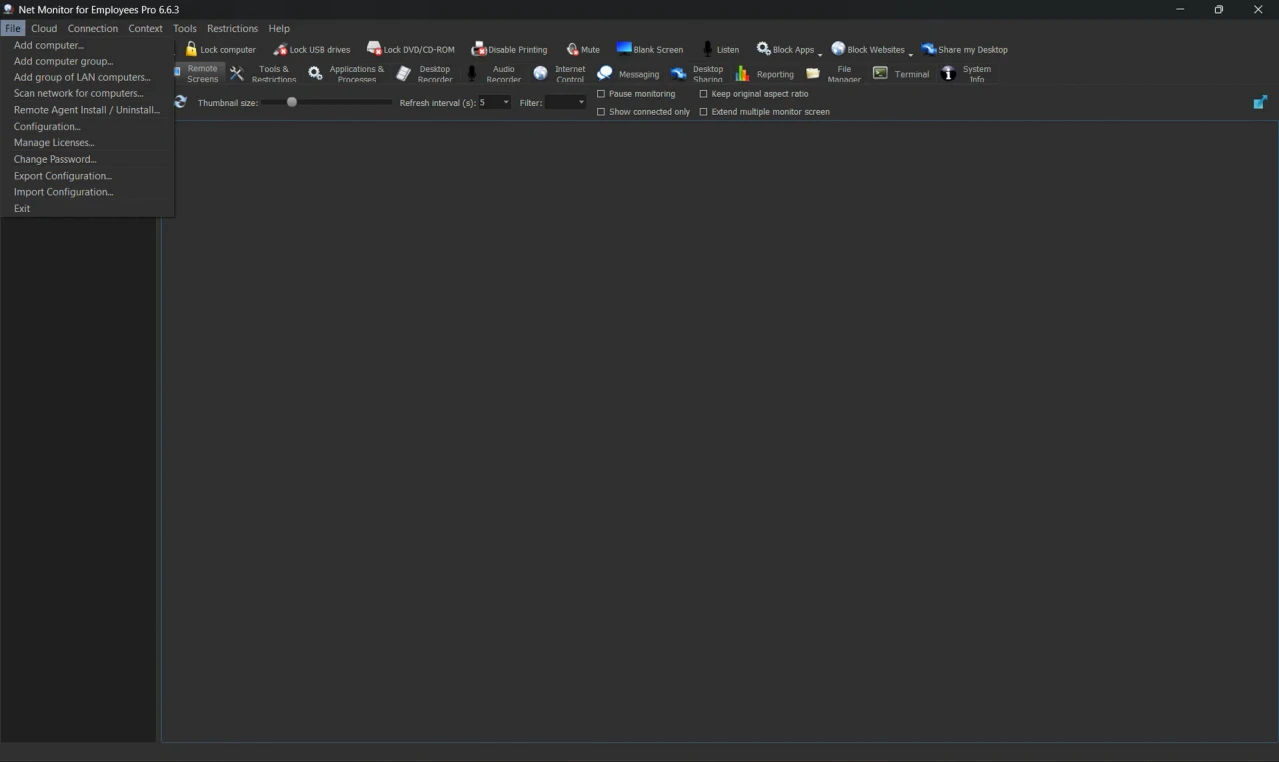The width and height of the screenshot is (1279, 762).
Task: Enable Extend multiple monitor screen checkbox
Action: click(703, 112)
